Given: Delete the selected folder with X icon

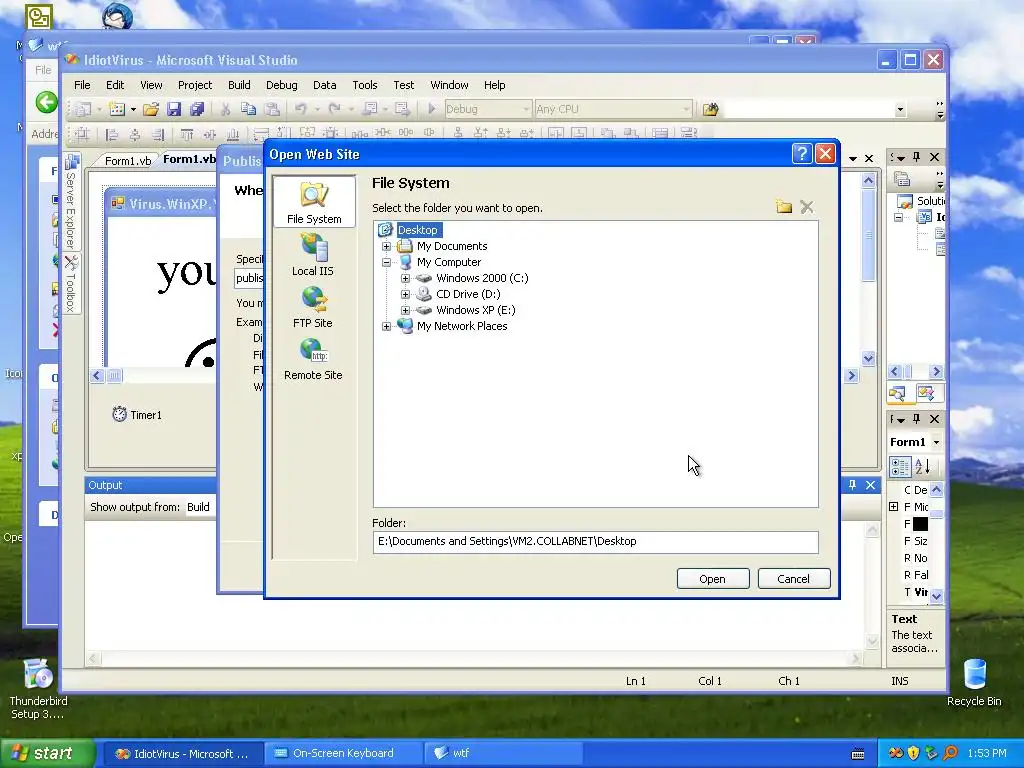Looking at the screenshot, I should [807, 208].
